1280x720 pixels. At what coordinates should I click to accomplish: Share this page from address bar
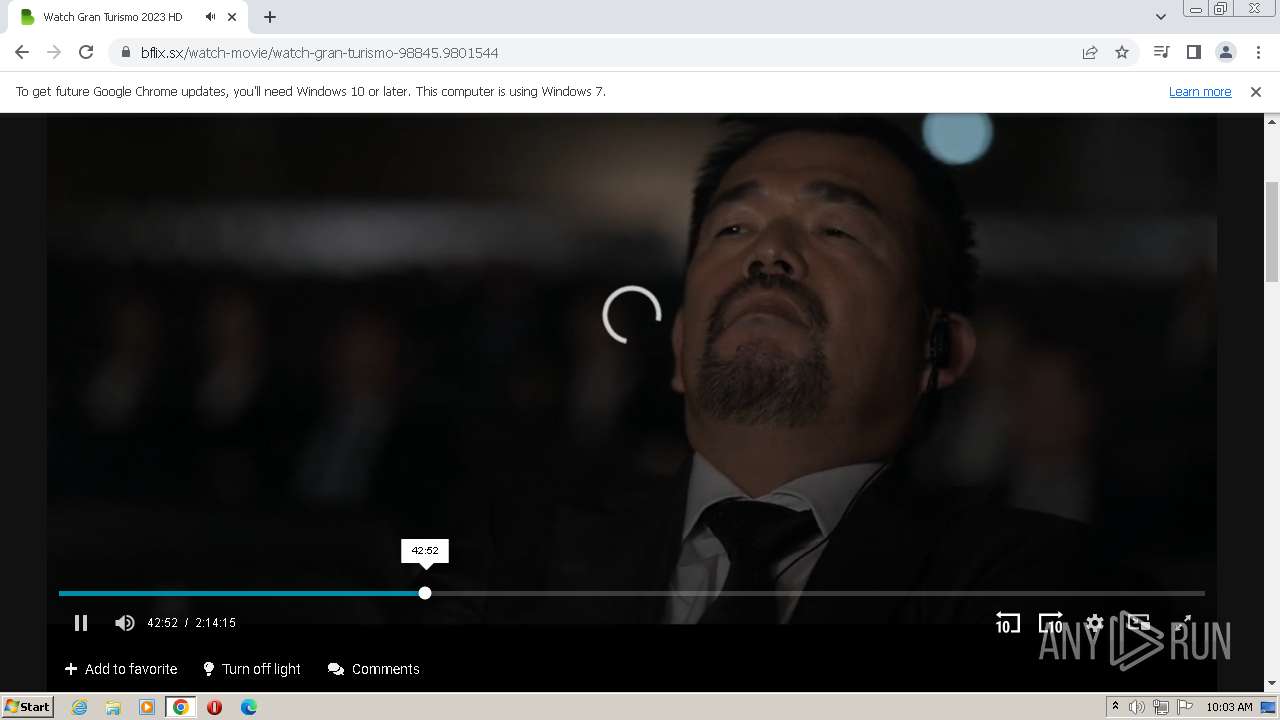point(1090,52)
